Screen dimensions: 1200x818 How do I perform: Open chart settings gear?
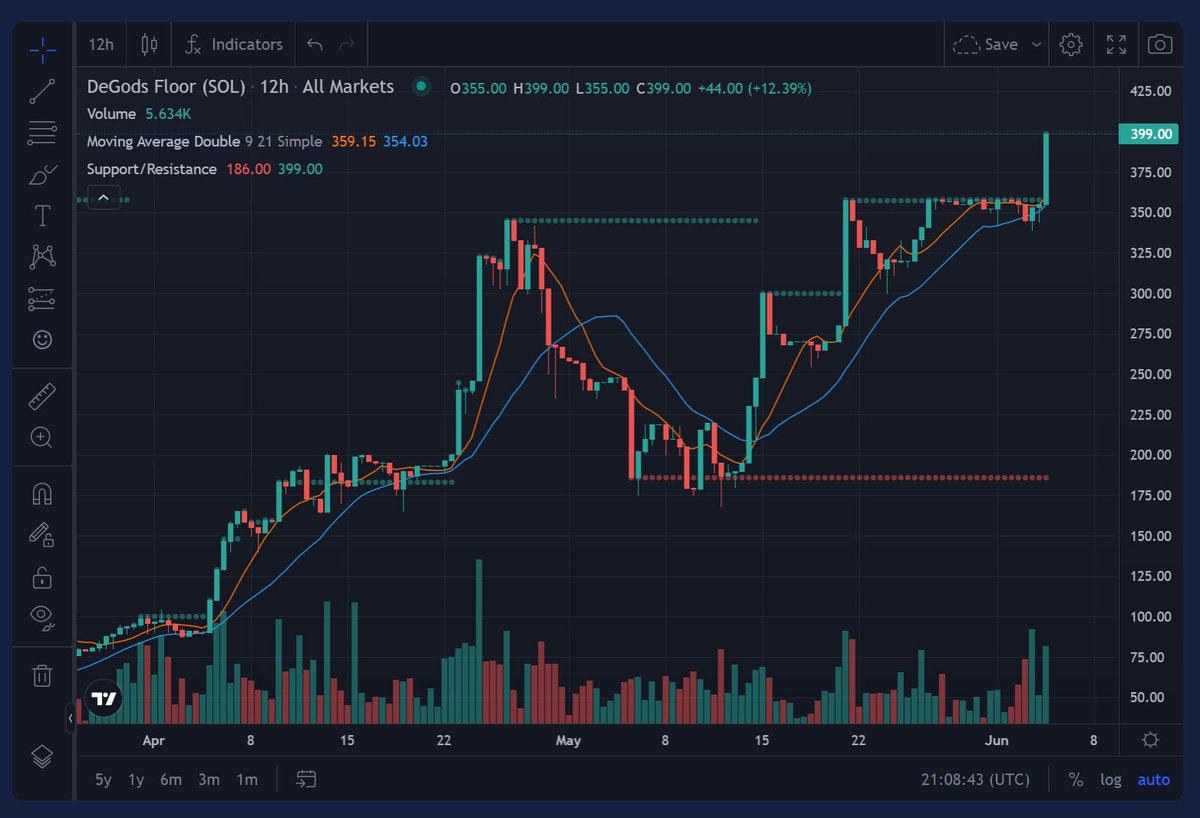pos(1071,44)
